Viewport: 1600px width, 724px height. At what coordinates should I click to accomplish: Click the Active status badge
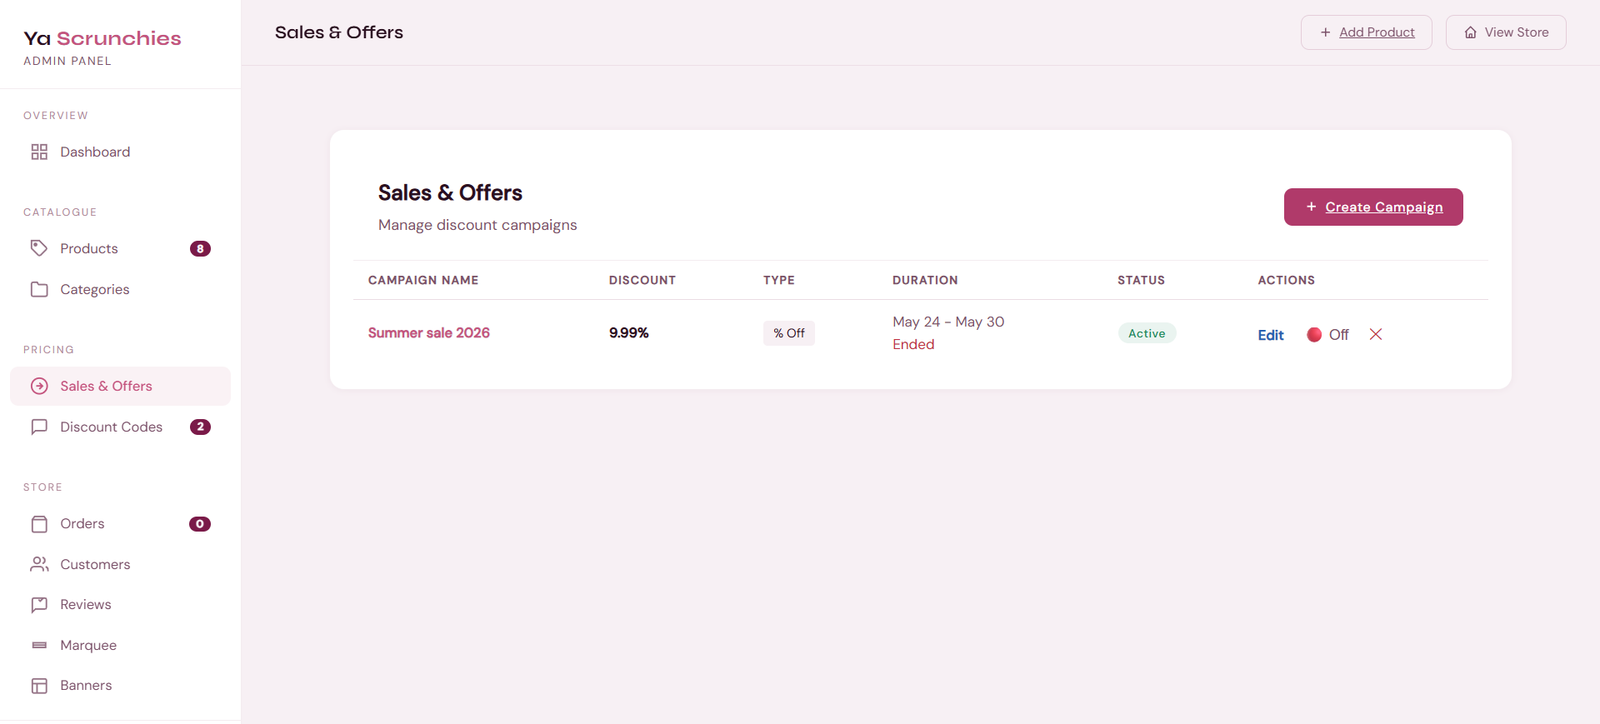pos(1147,333)
